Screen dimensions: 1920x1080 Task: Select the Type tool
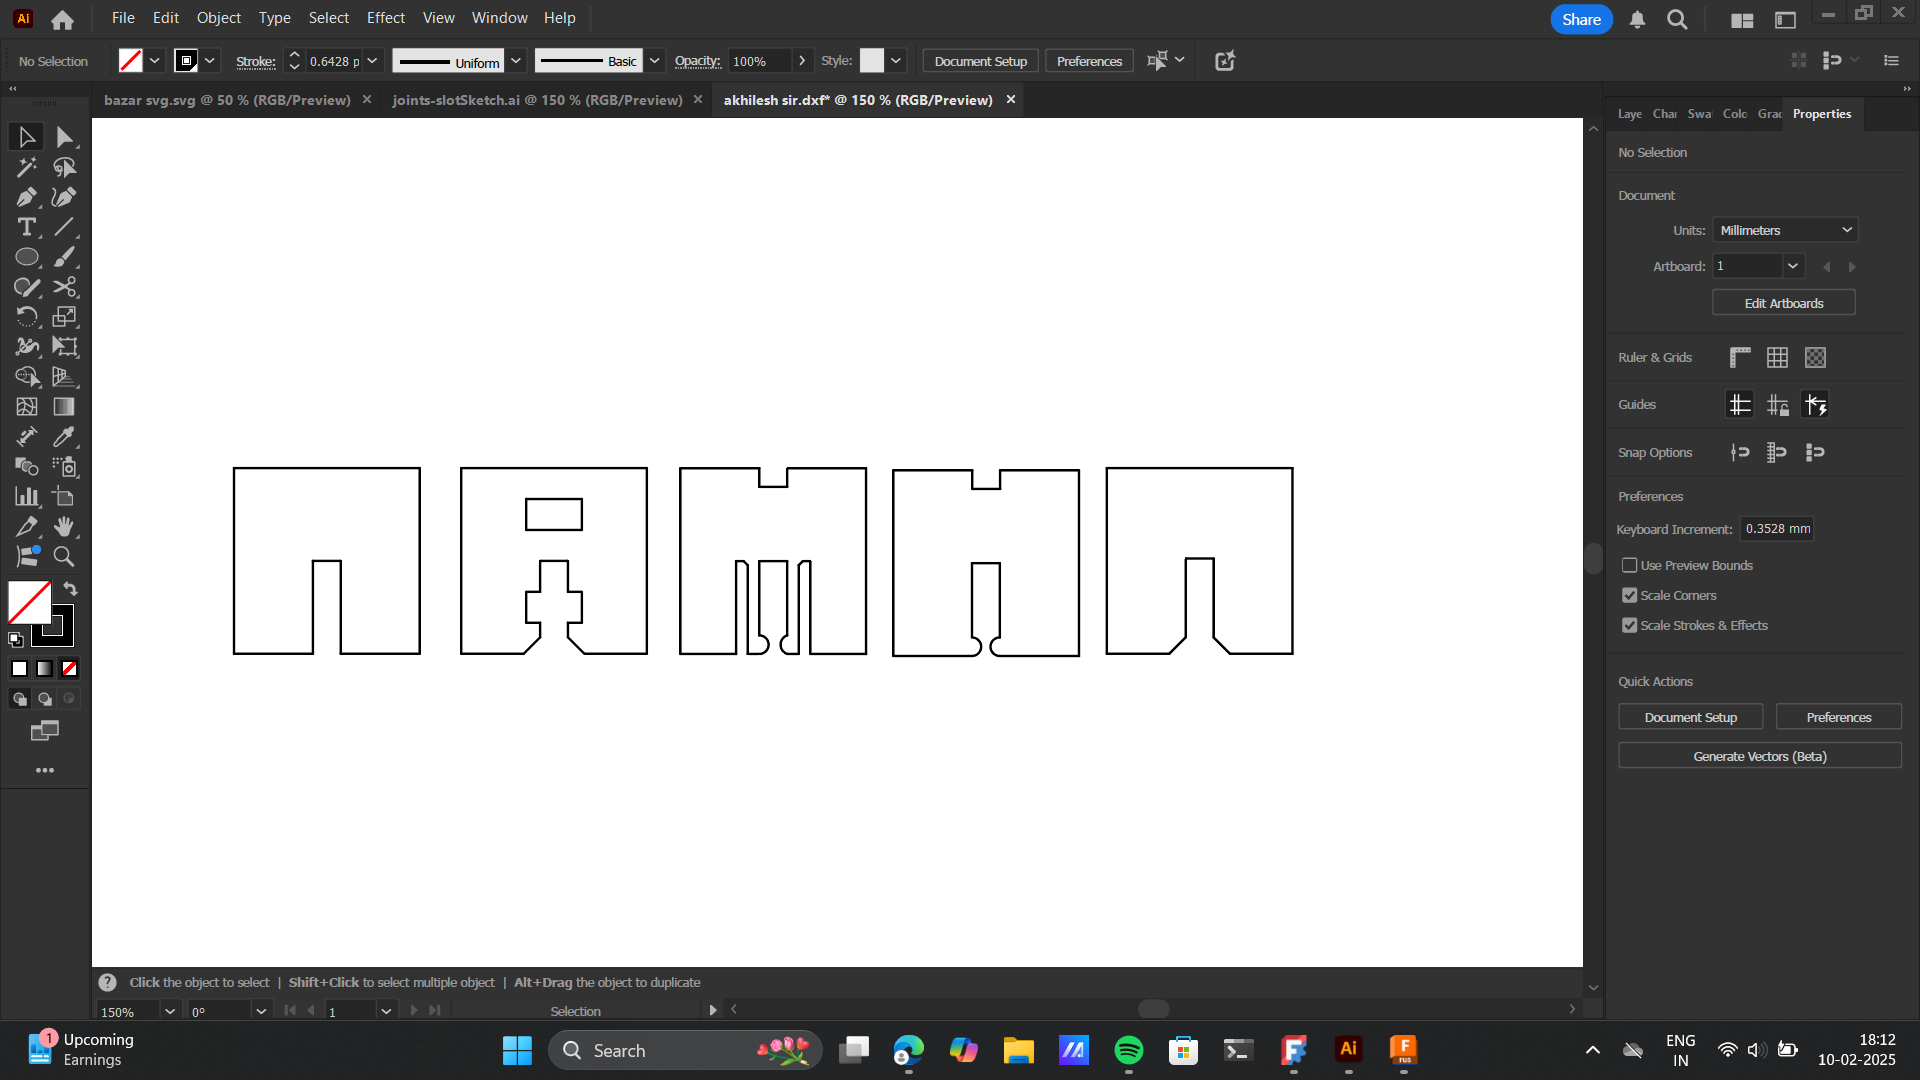(27, 227)
